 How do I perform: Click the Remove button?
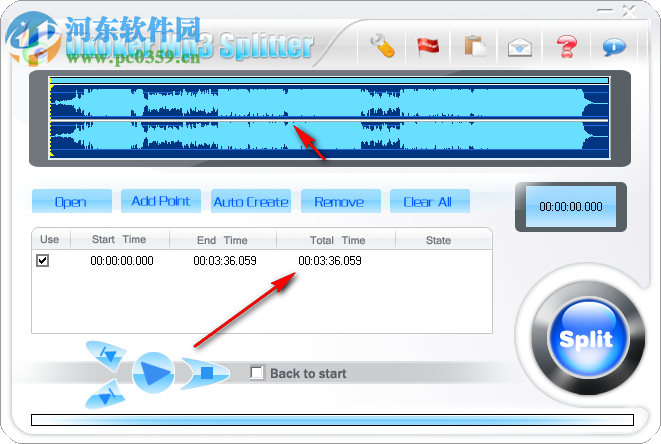[341, 202]
